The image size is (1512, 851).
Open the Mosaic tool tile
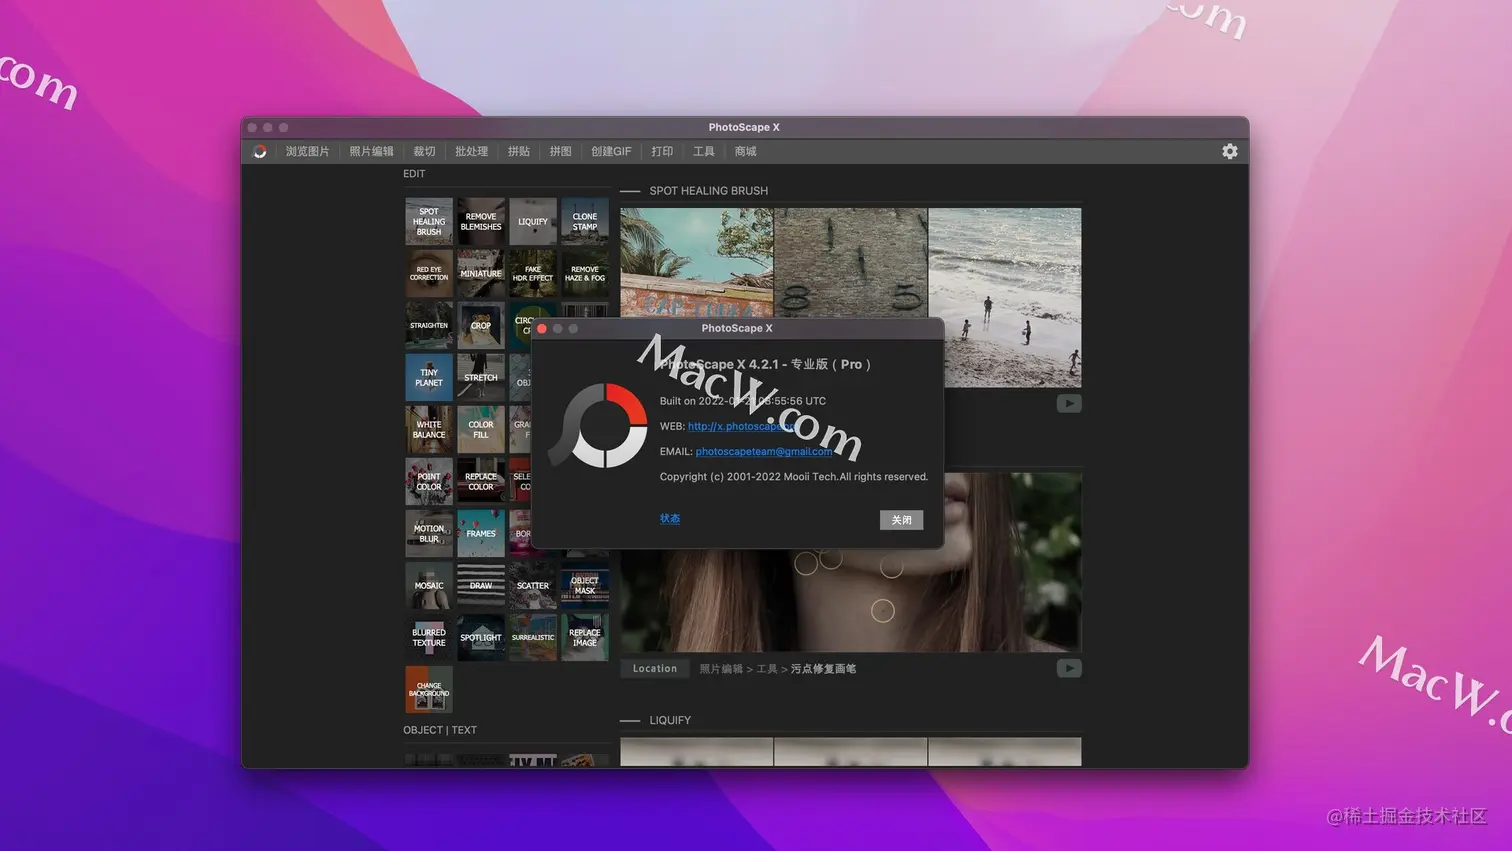429,585
